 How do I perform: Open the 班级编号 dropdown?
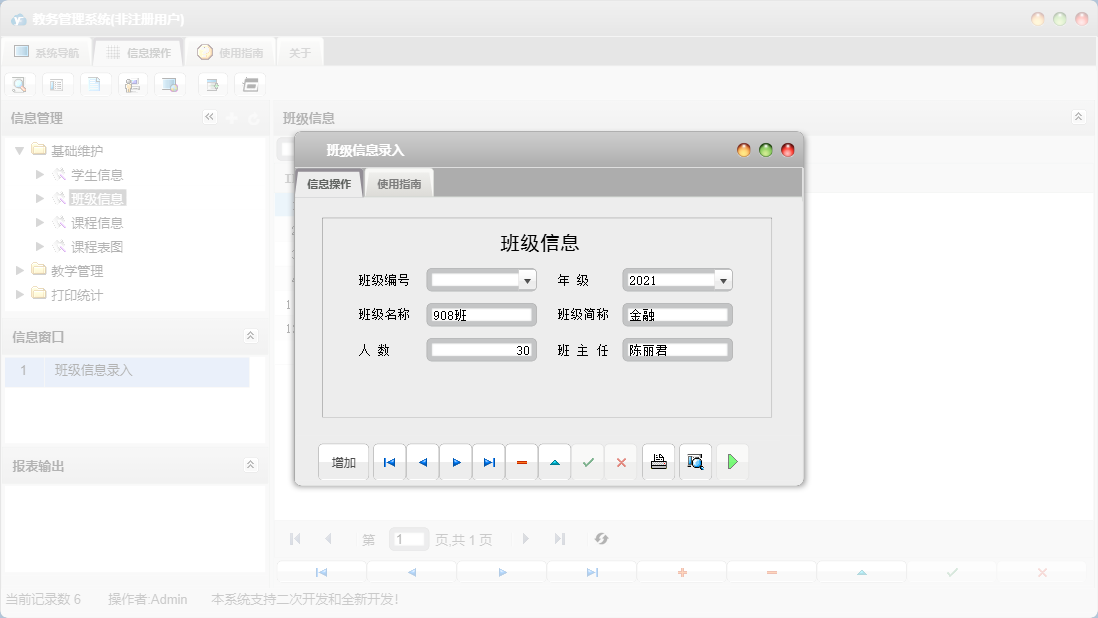525,279
